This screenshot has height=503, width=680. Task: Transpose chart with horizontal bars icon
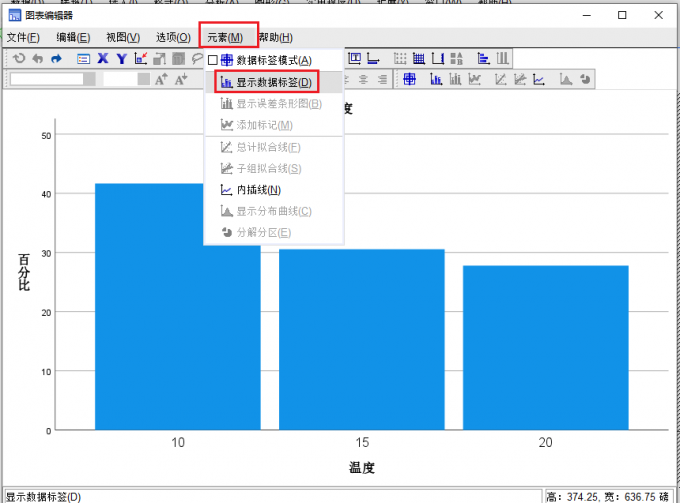point(483,58)
